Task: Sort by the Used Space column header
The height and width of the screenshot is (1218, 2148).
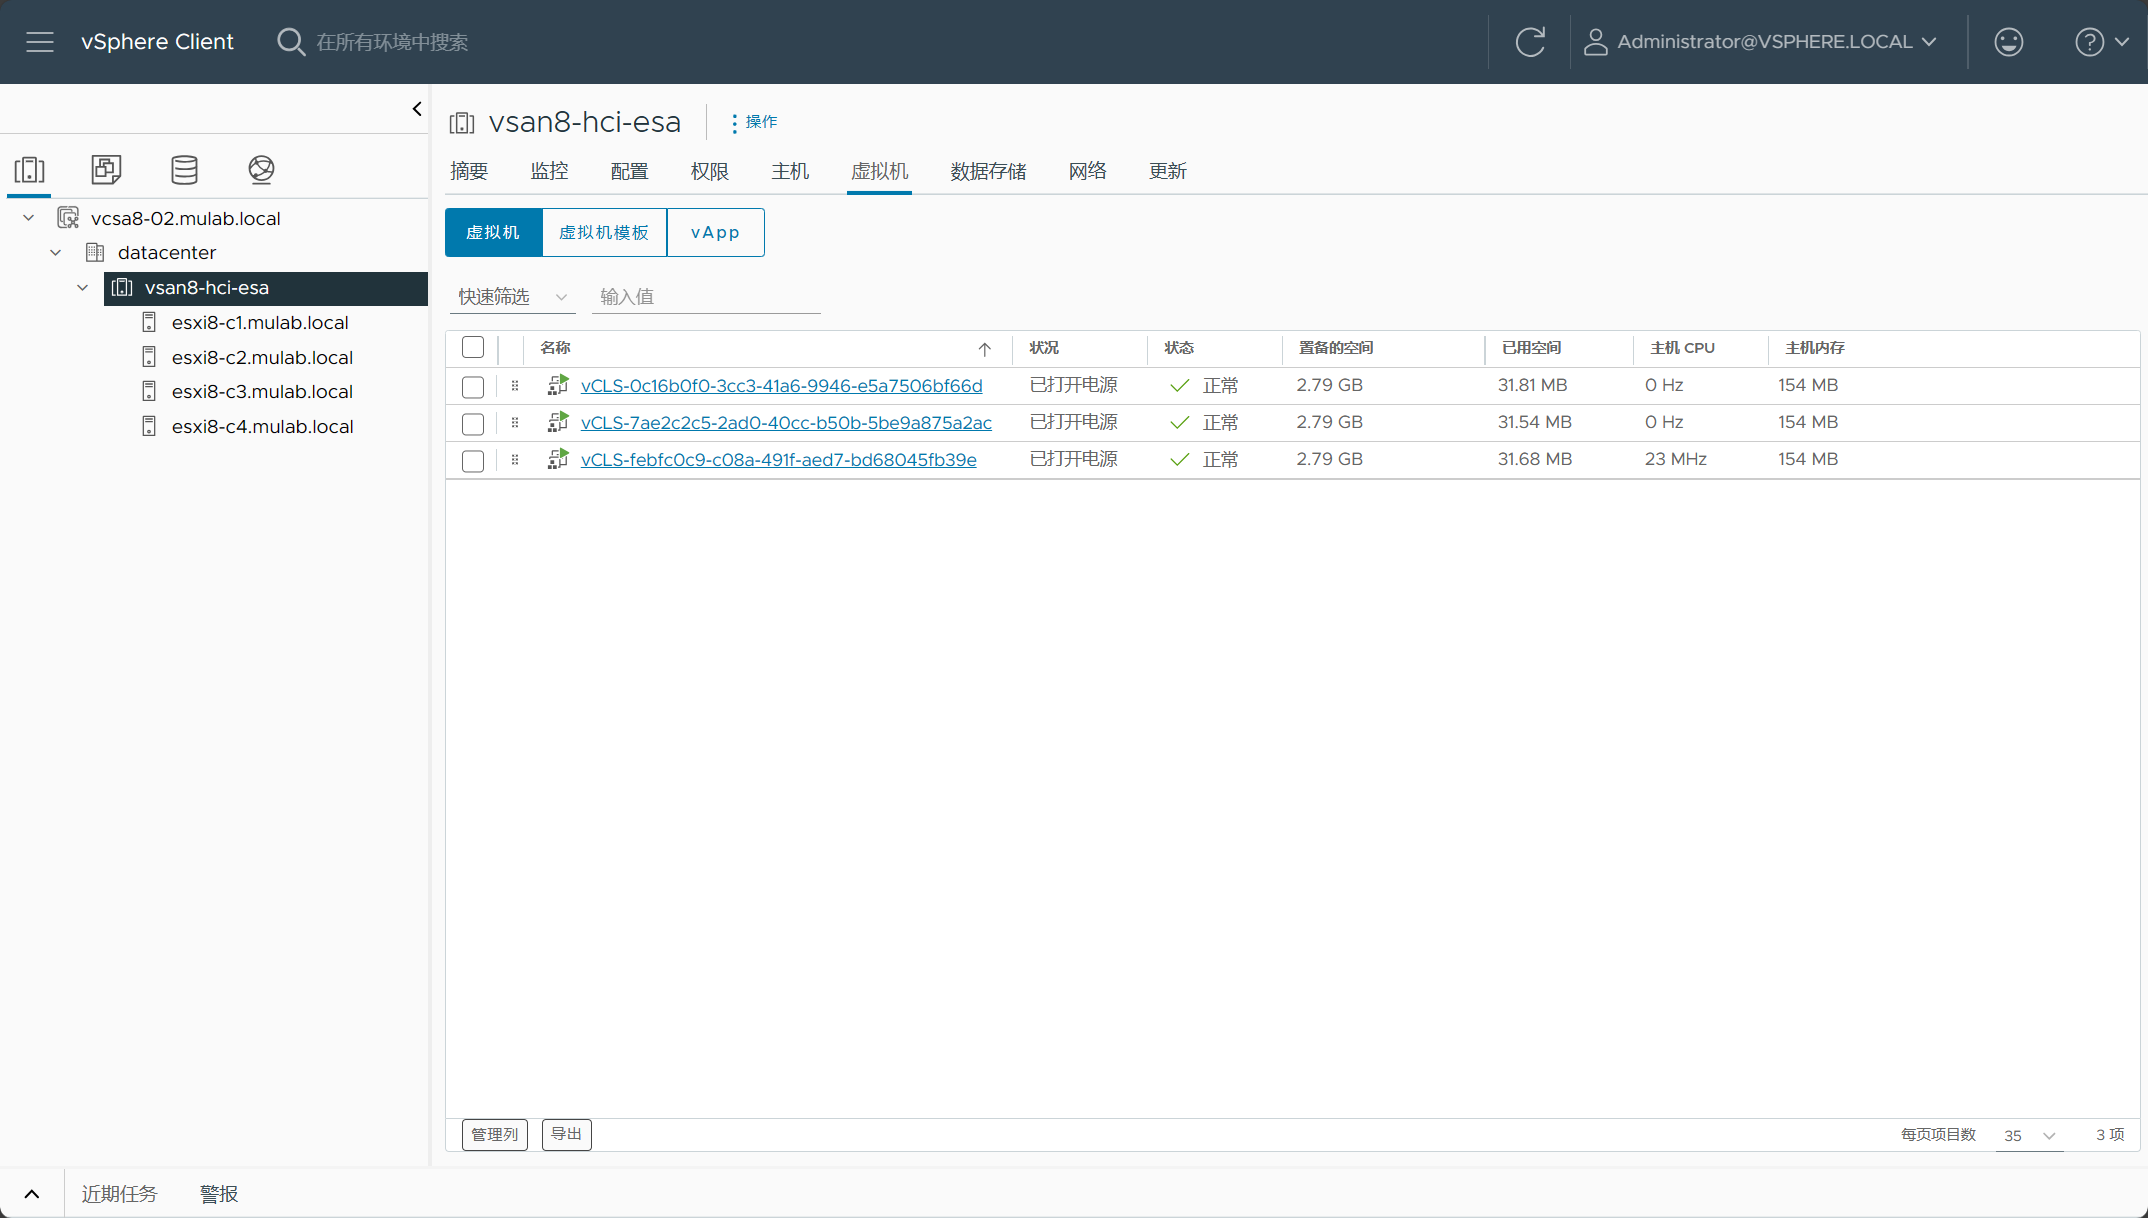Action: click(x=1531, y=348)
